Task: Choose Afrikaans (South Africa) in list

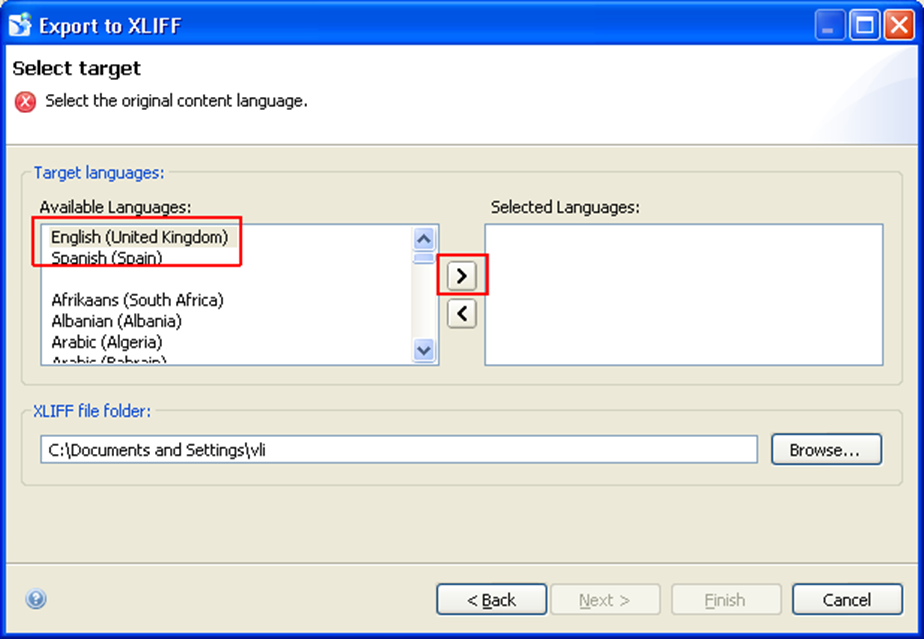Action: point(137,300)
